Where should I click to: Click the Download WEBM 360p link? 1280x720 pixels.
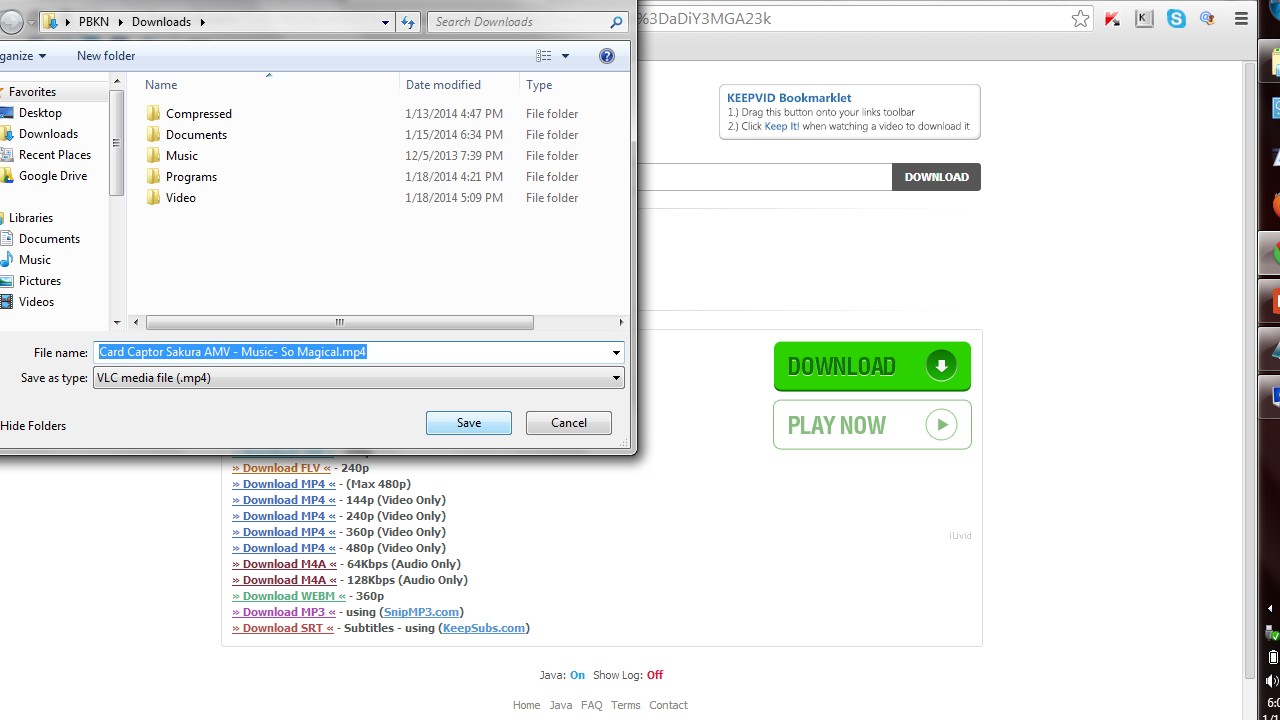pyautogui.click(x=289, y=596)
